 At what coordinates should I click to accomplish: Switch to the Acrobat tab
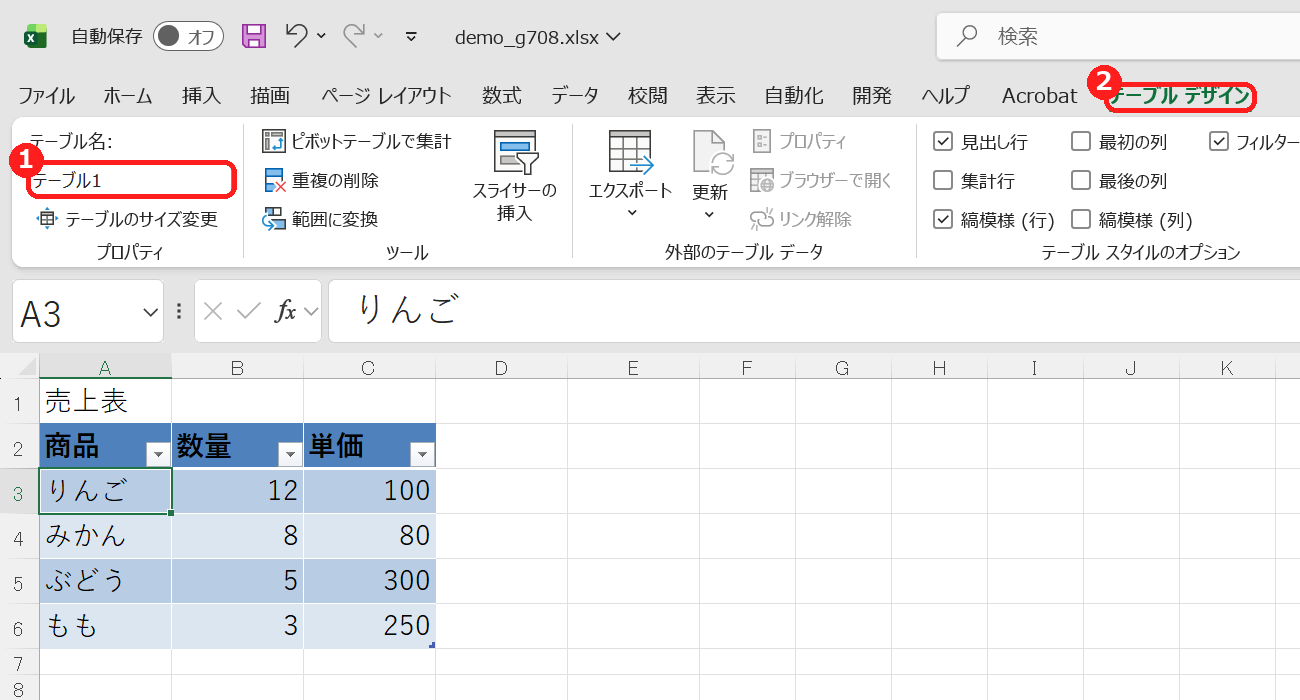[1040, 96]
